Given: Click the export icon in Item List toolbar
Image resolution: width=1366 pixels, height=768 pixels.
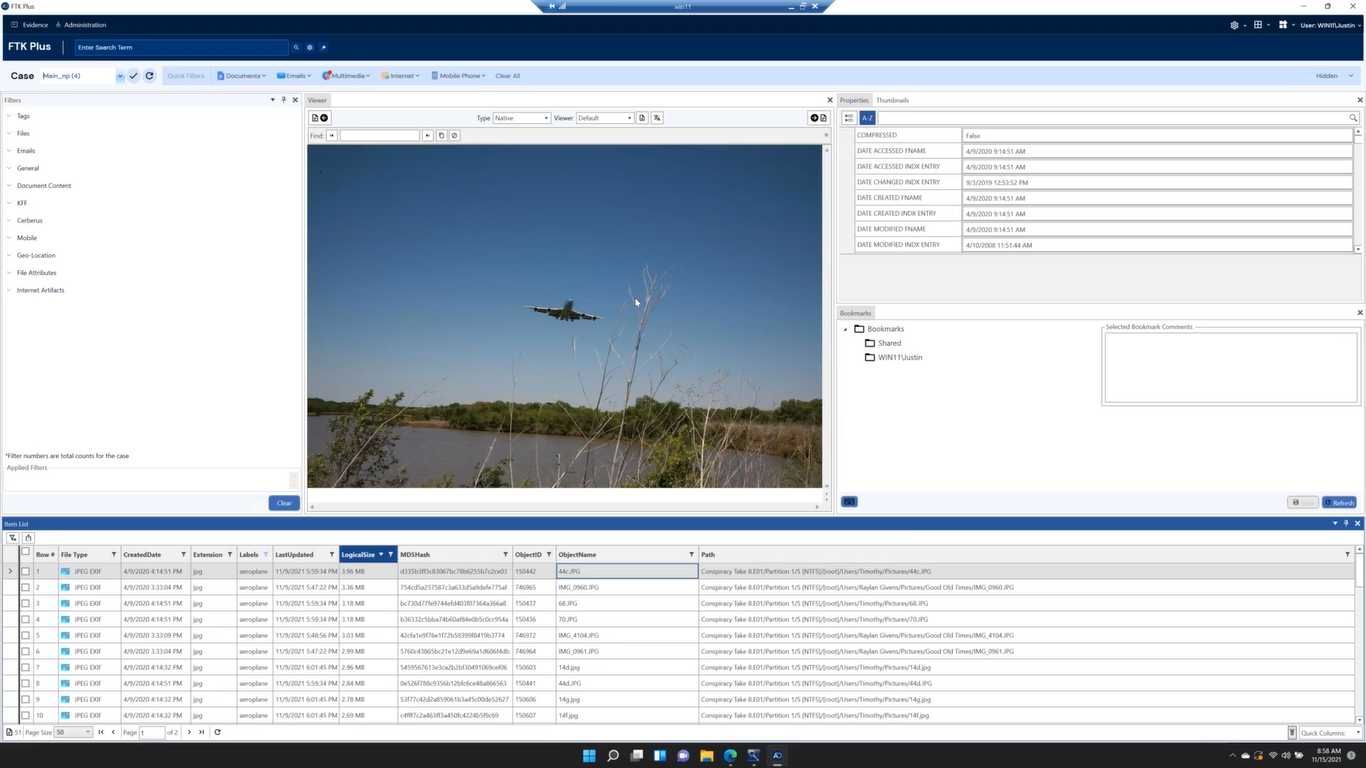Looking at the screenshot, I should click(x=28, y=538).
